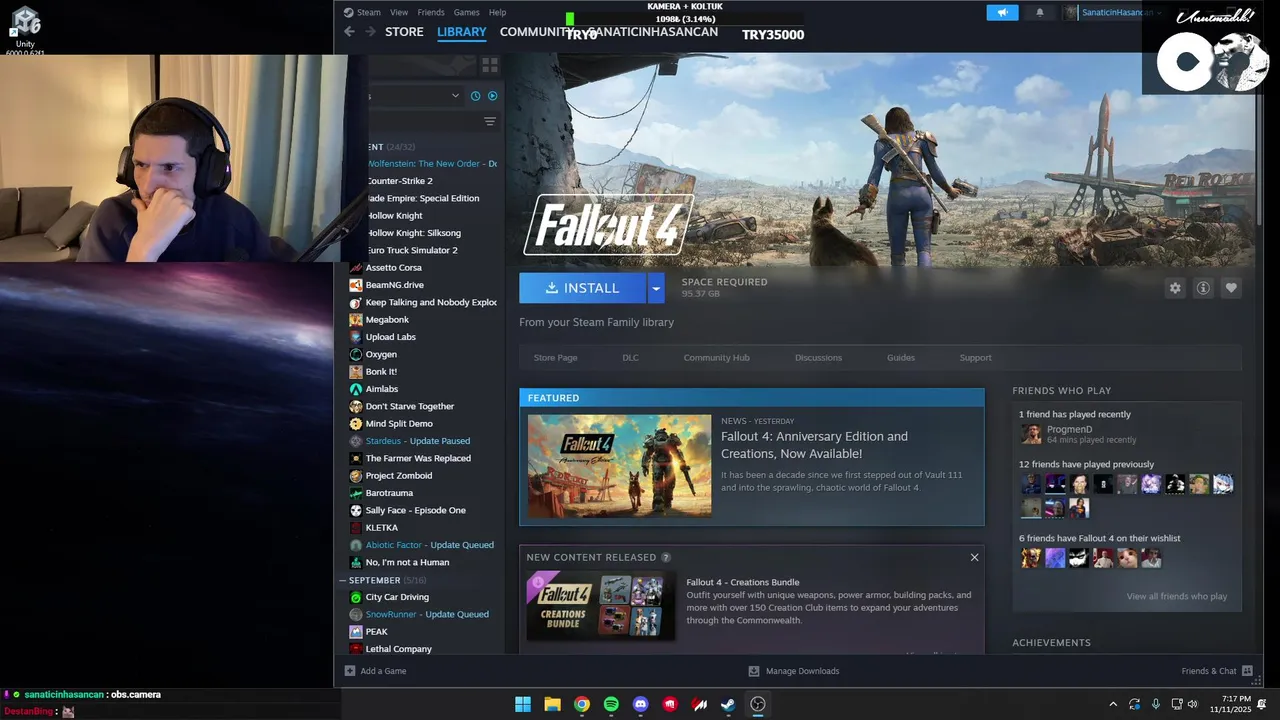Click View all friends who play
Image resolution: width=1280 pixels, height=720 pixels.
pos(1176,597)
